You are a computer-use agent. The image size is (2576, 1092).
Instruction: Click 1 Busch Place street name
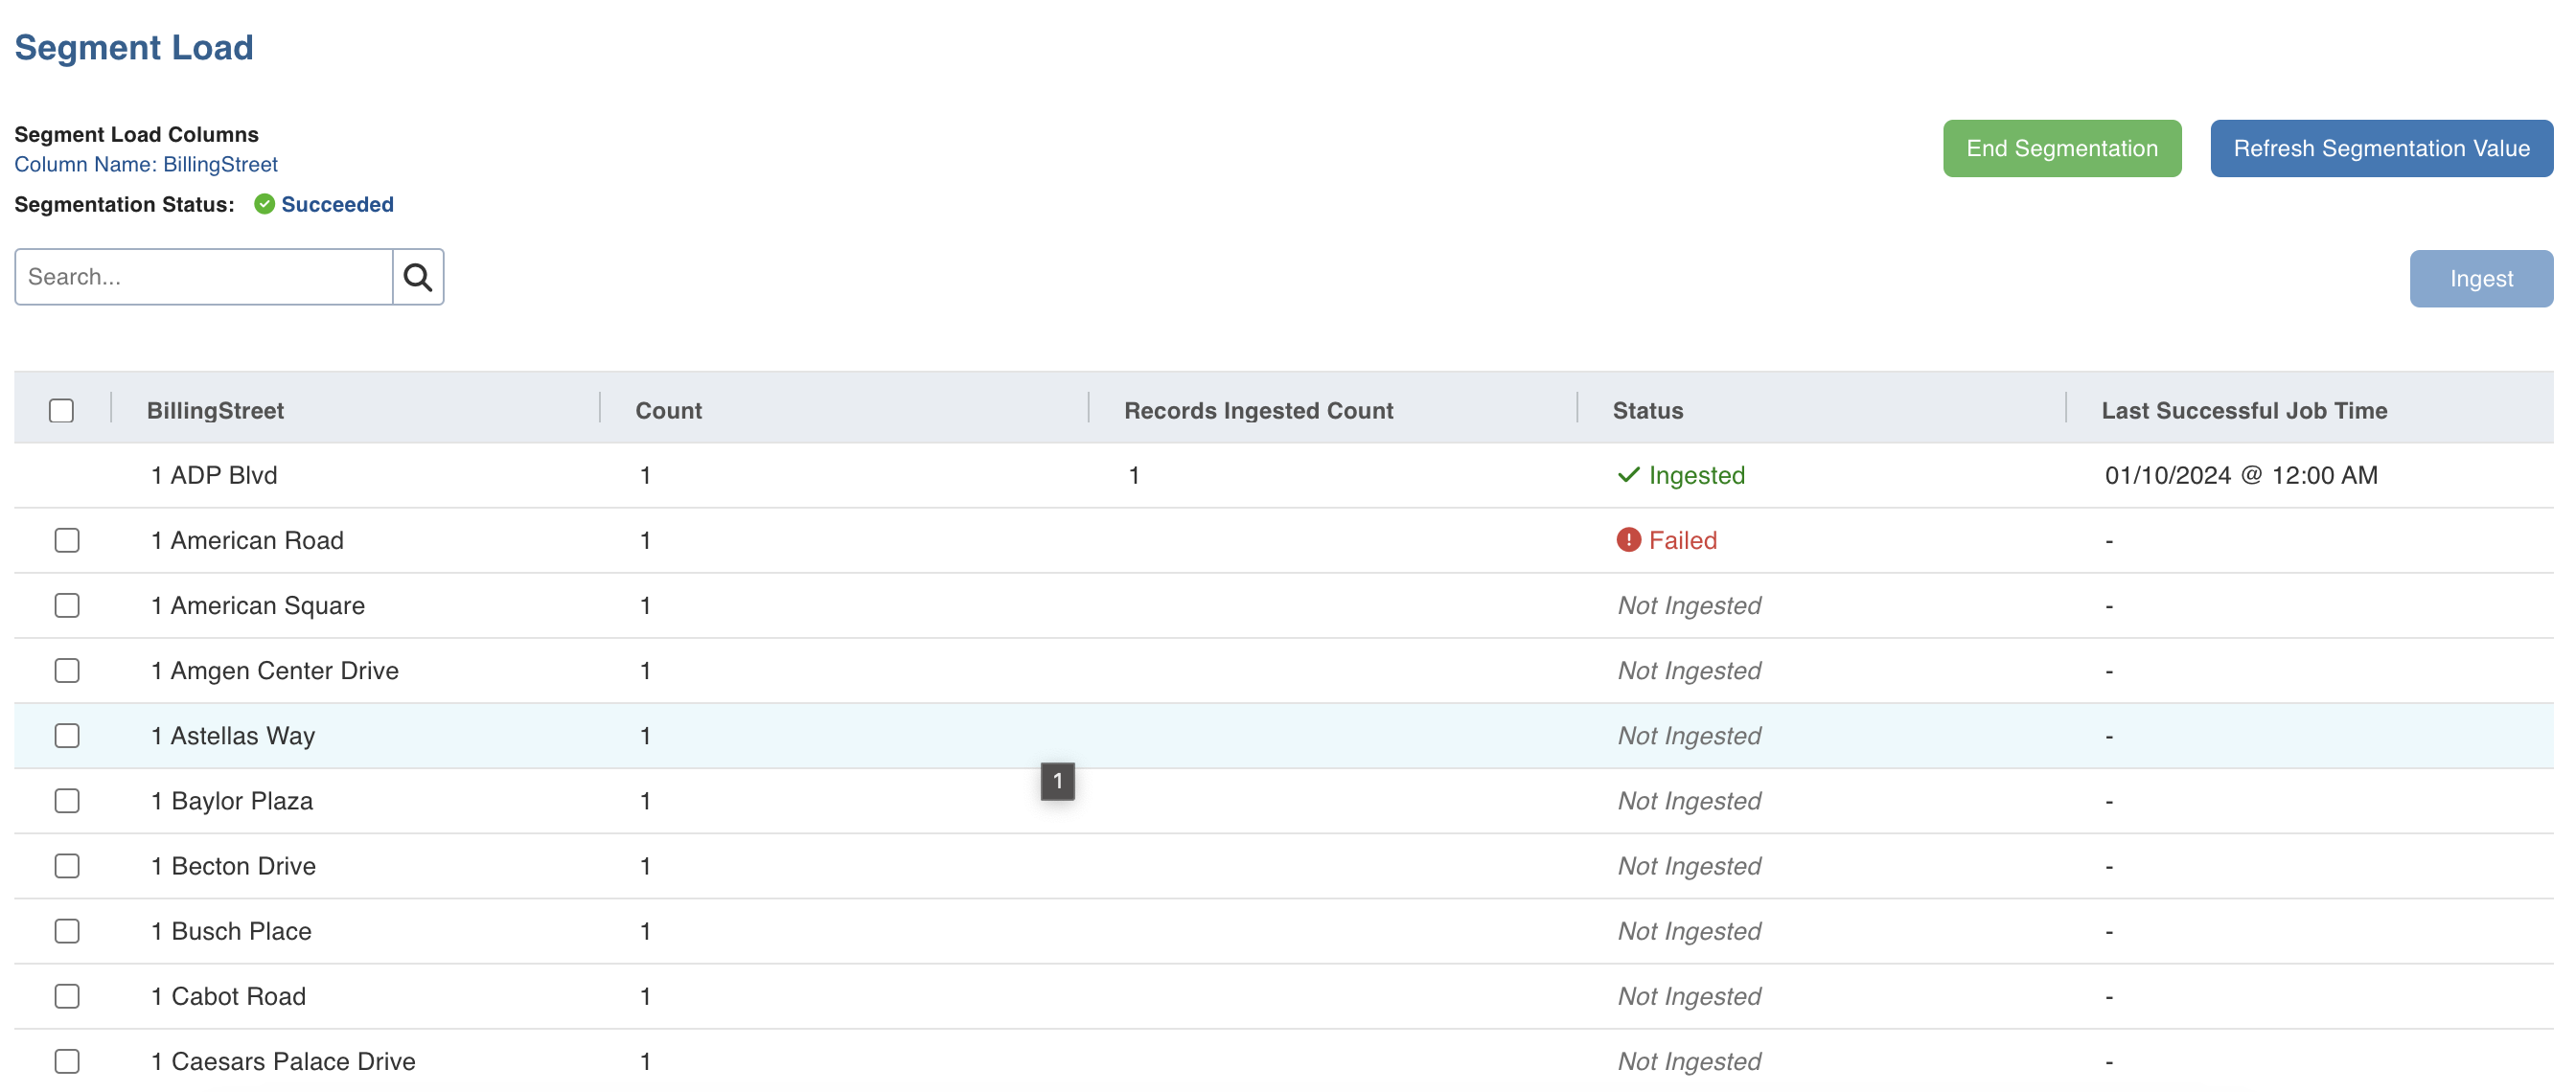[x=231, y=930]
